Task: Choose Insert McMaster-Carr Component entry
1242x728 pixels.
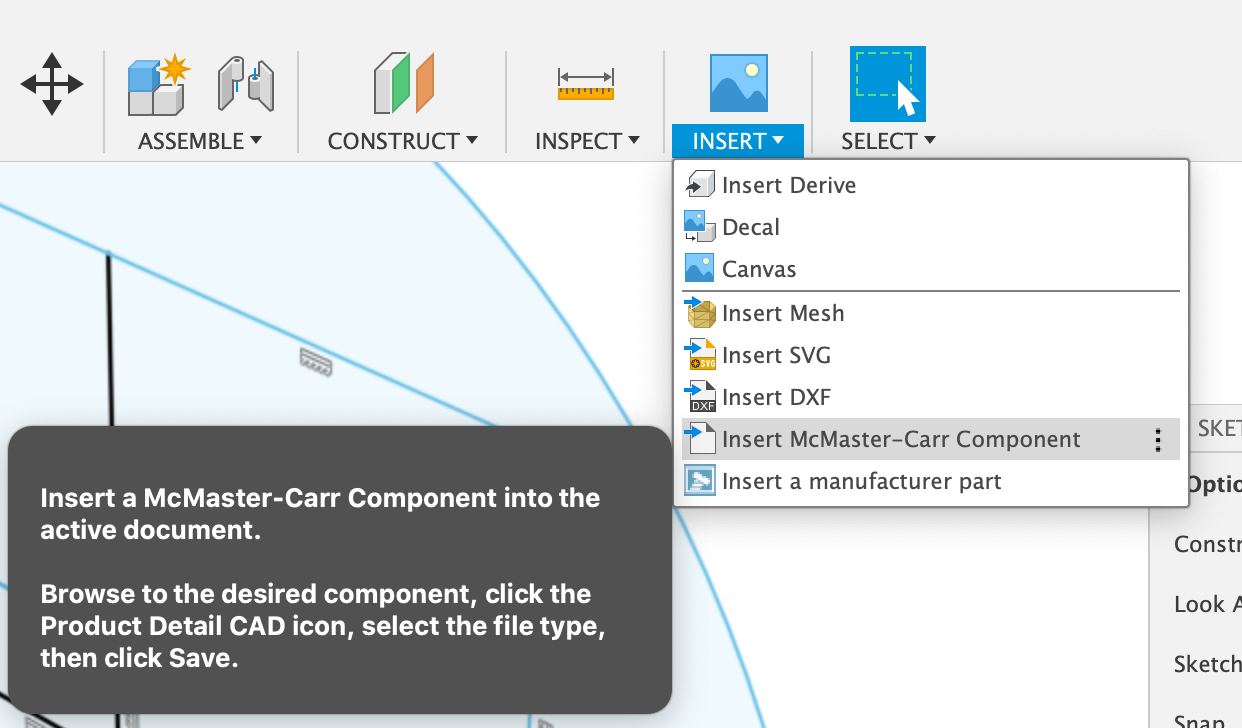Action: tap(931, 439)
